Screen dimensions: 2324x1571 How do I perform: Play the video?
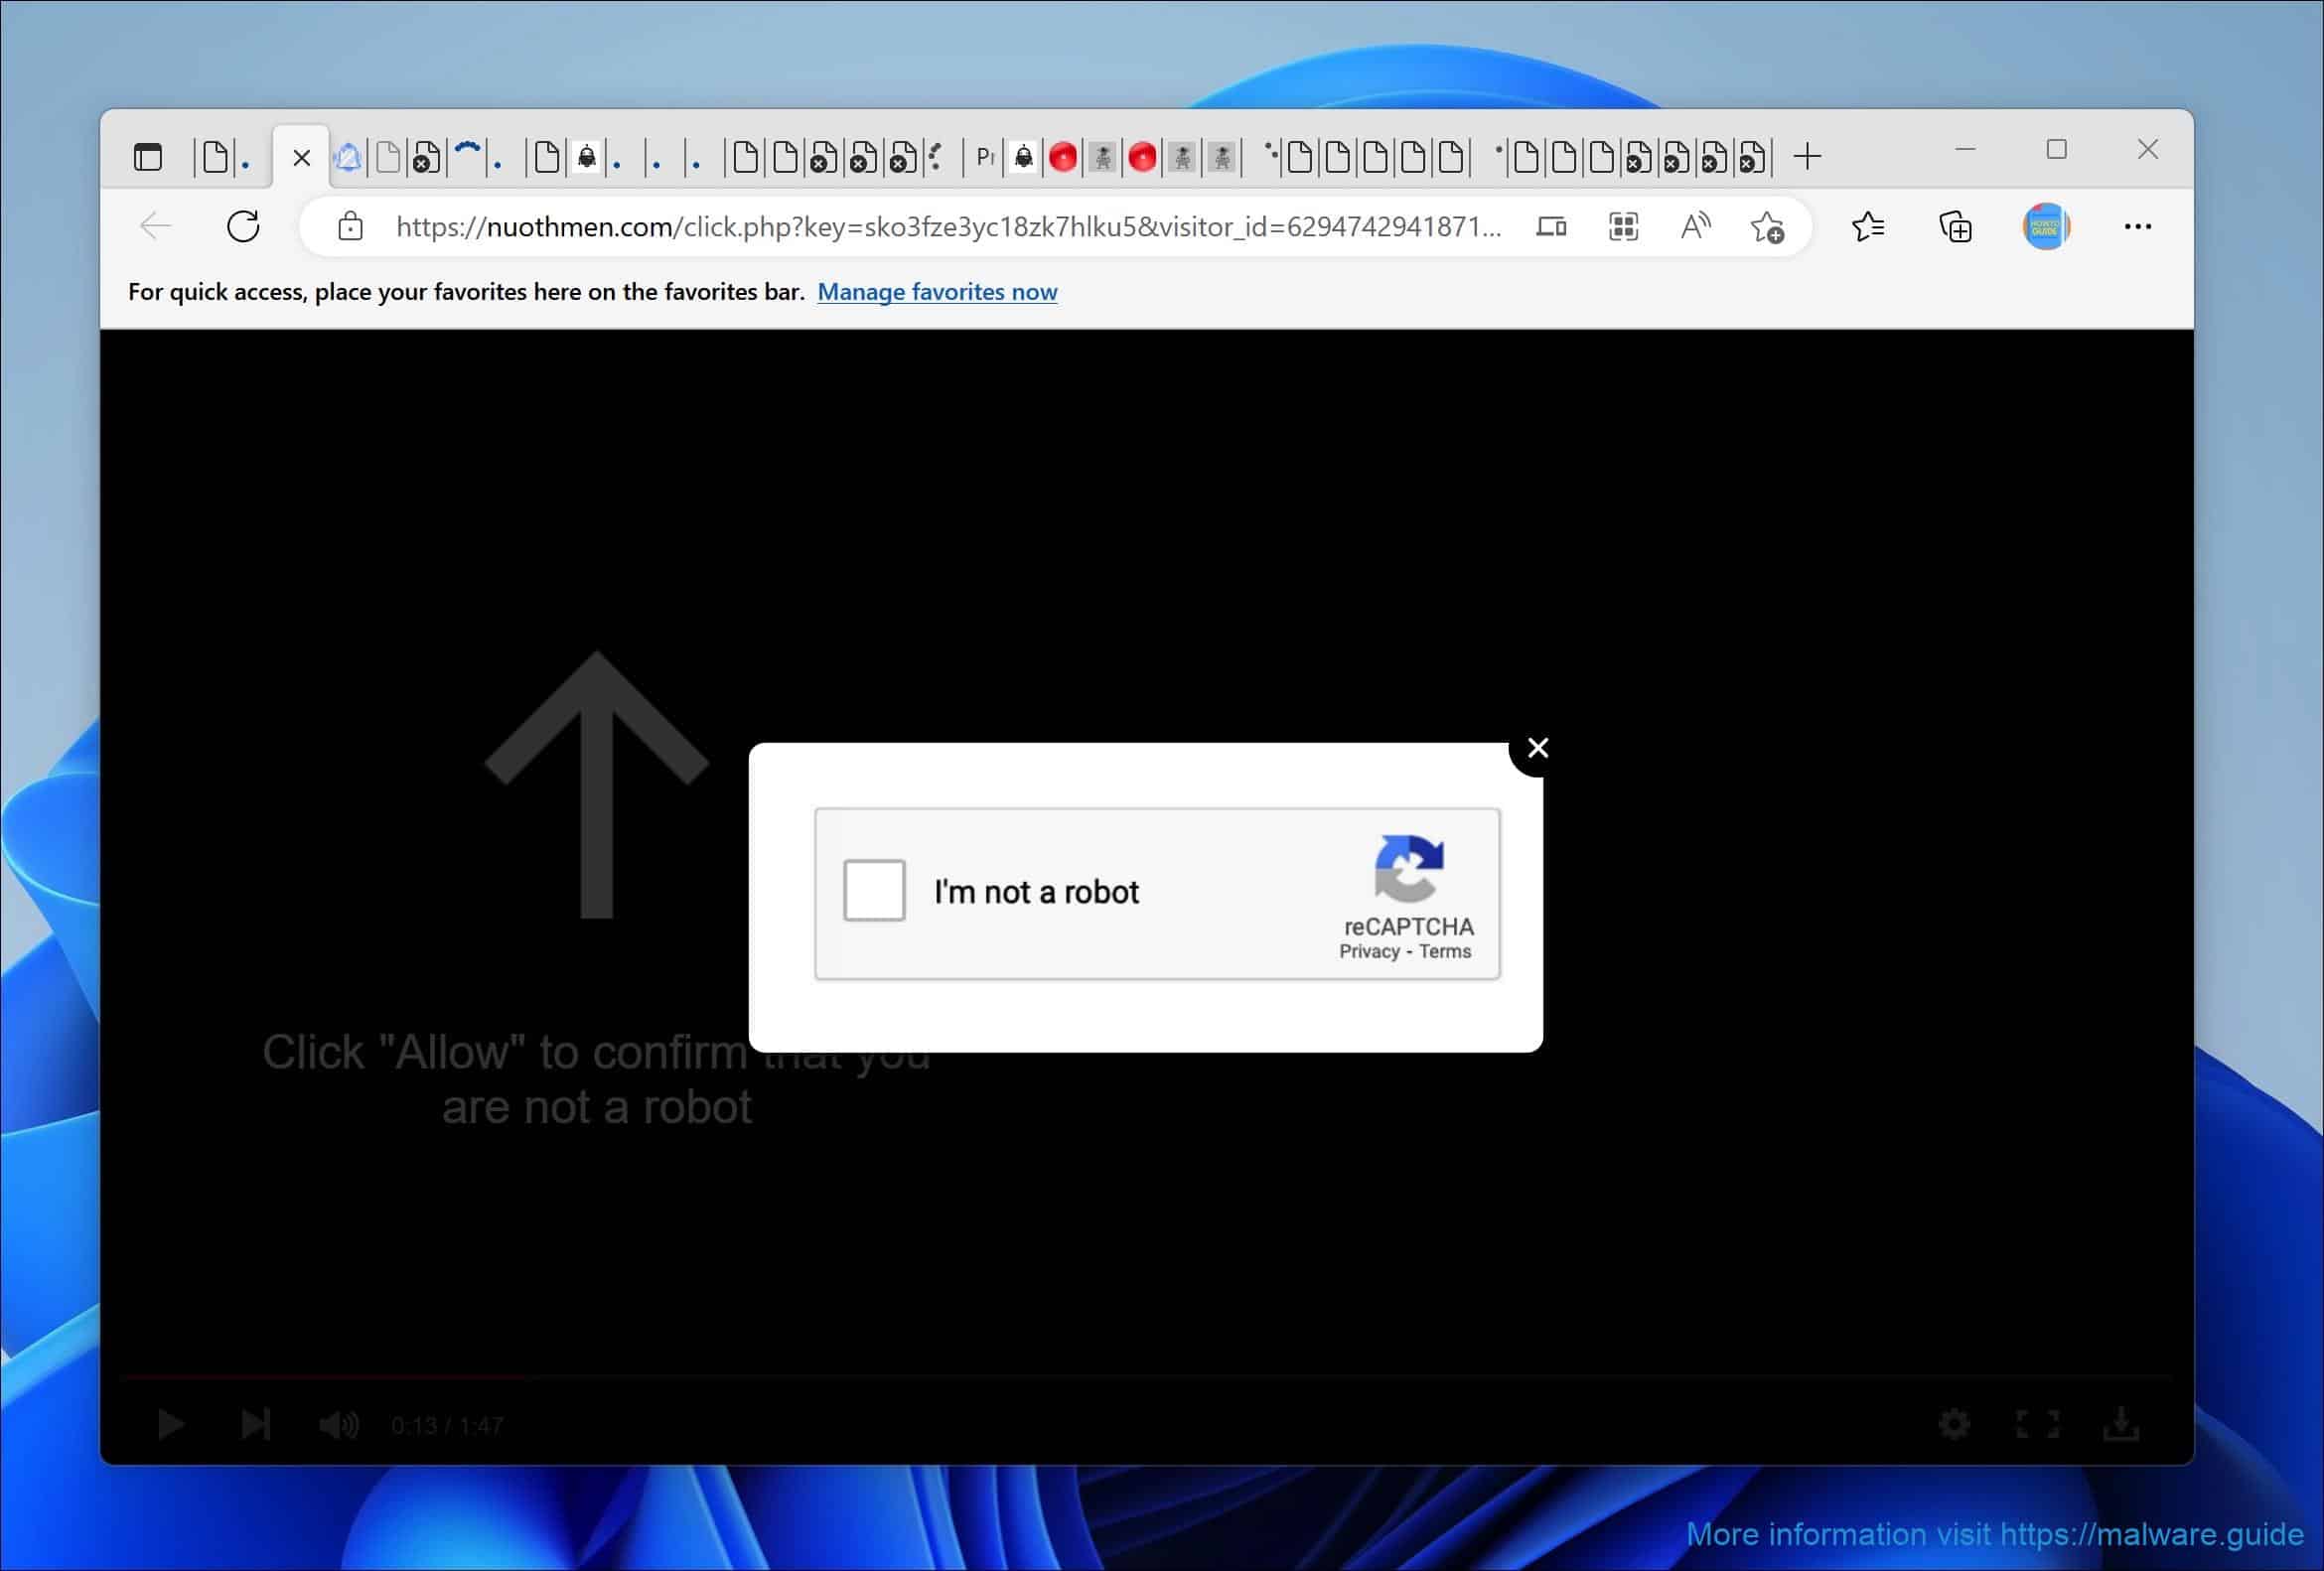(x=171, y=1424)
